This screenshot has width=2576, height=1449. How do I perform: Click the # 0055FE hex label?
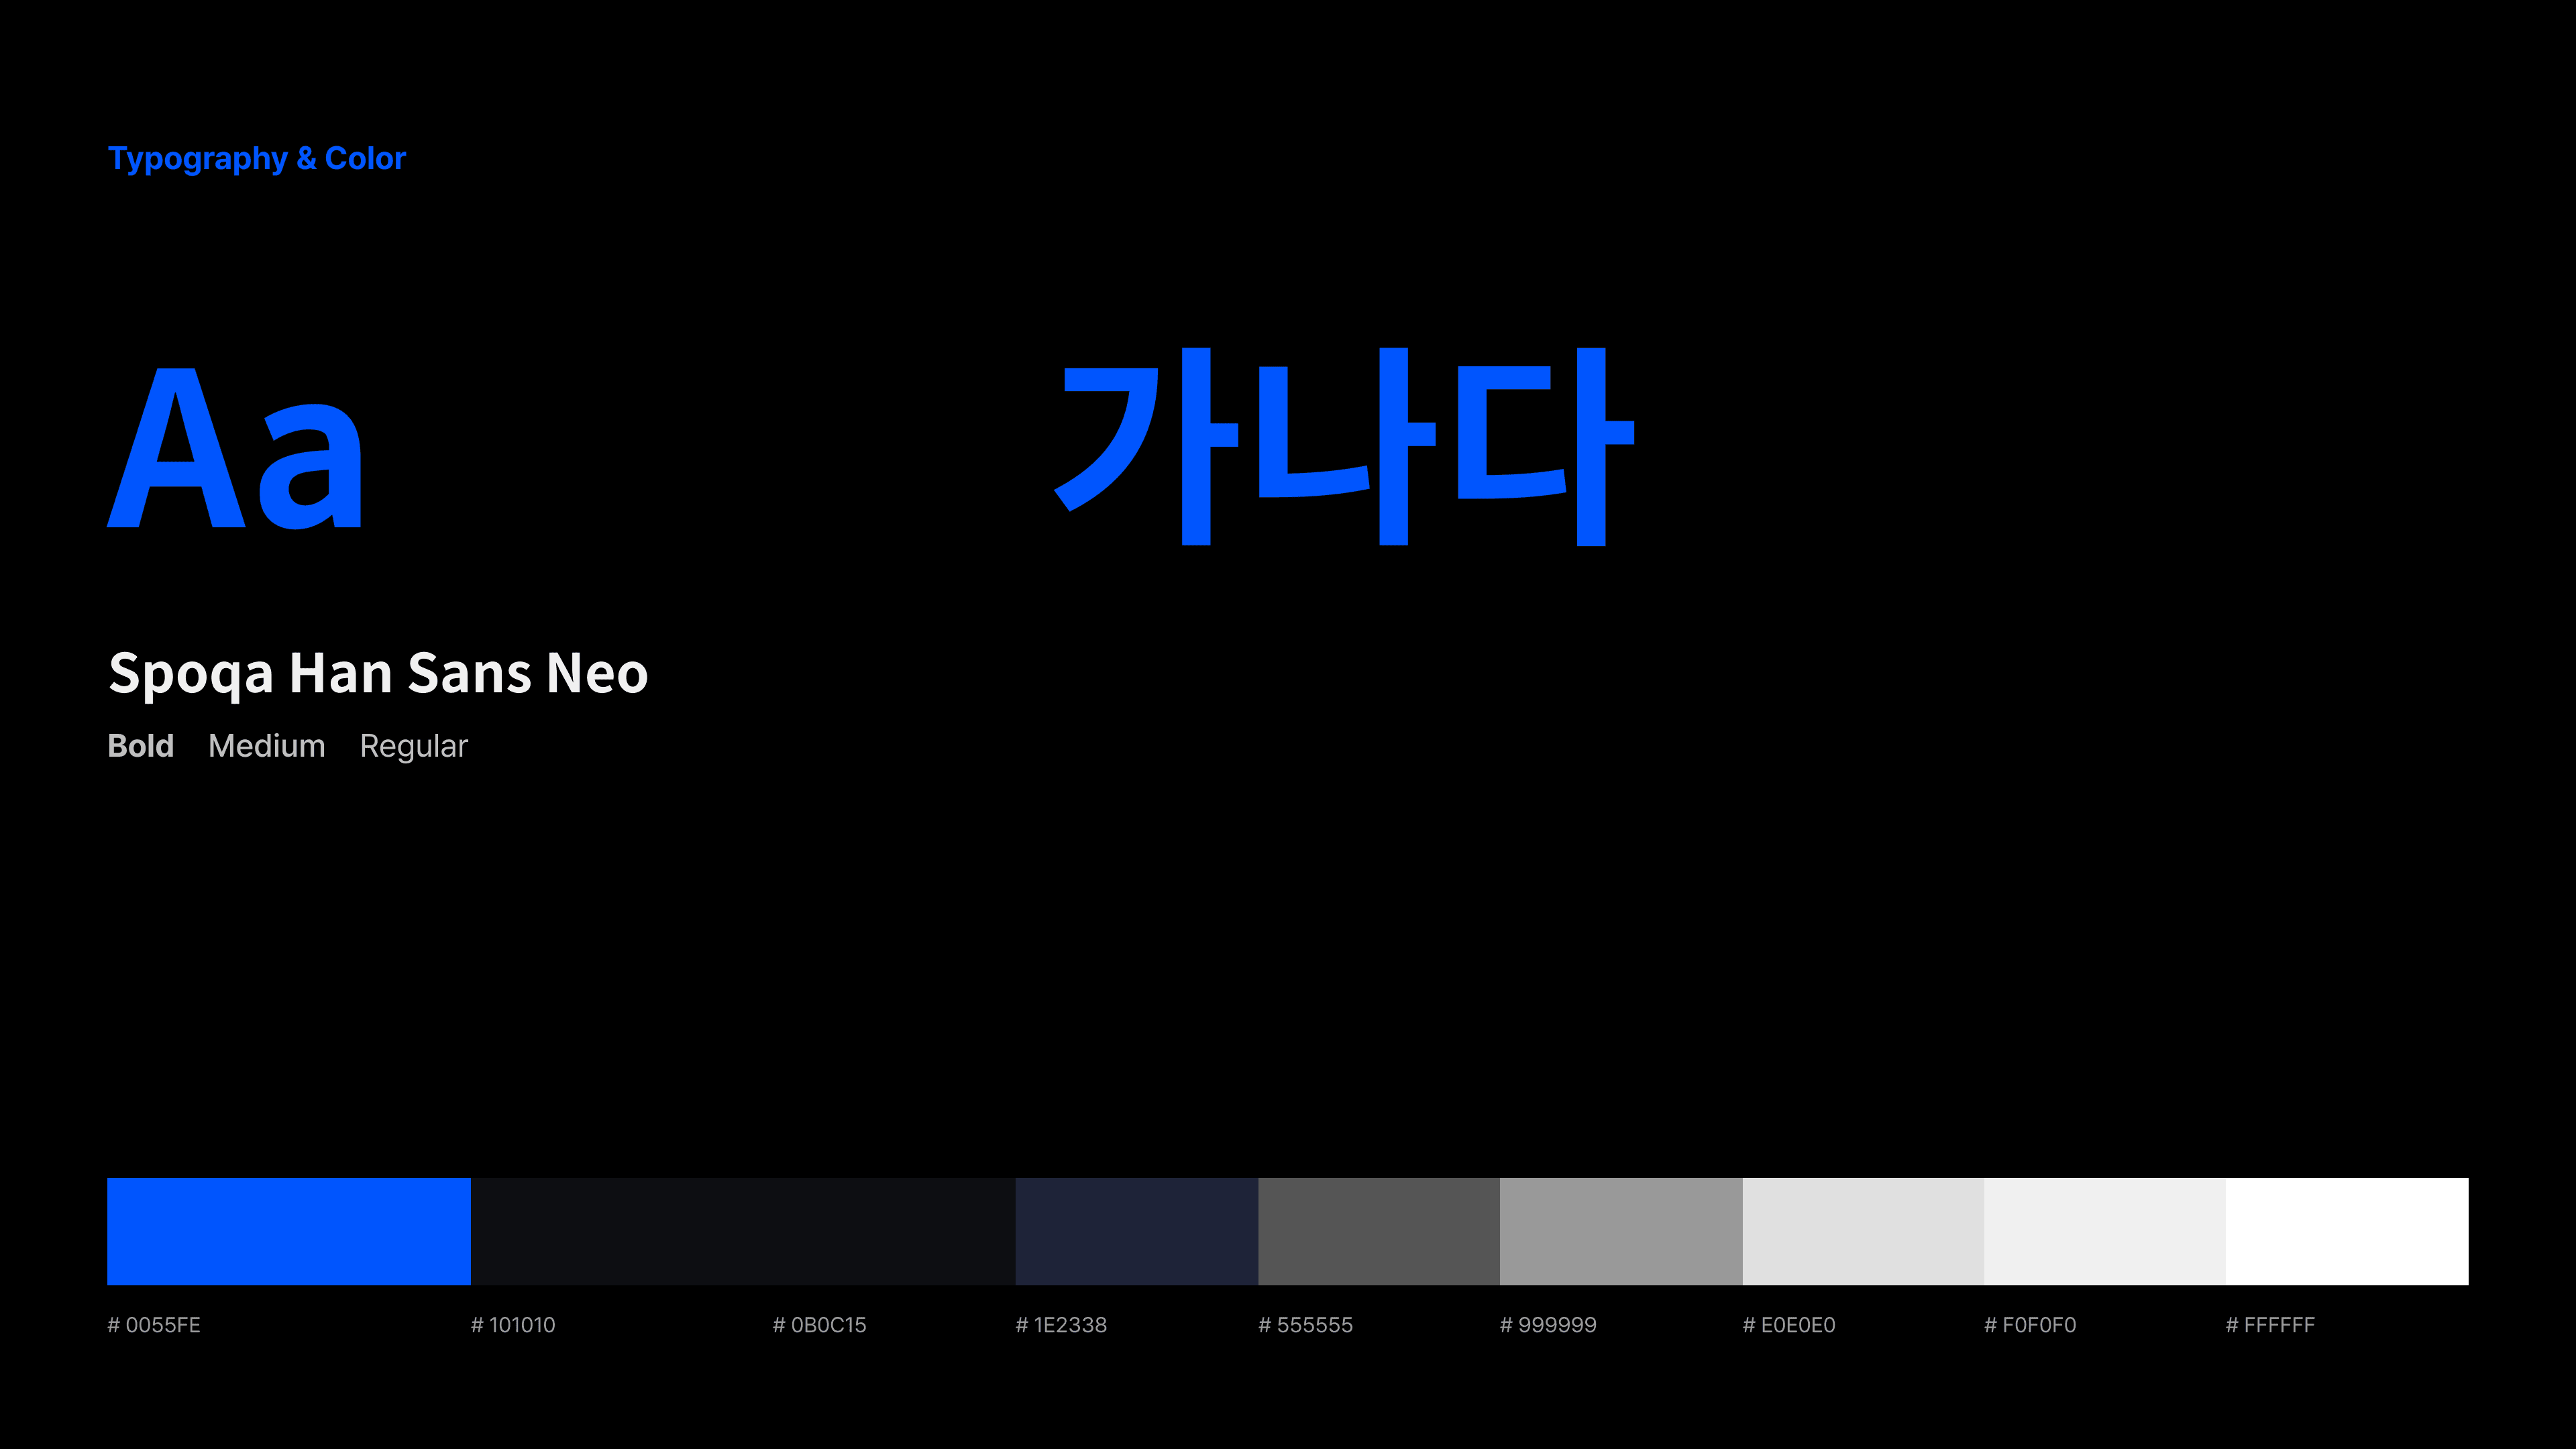pos(154,1325)
